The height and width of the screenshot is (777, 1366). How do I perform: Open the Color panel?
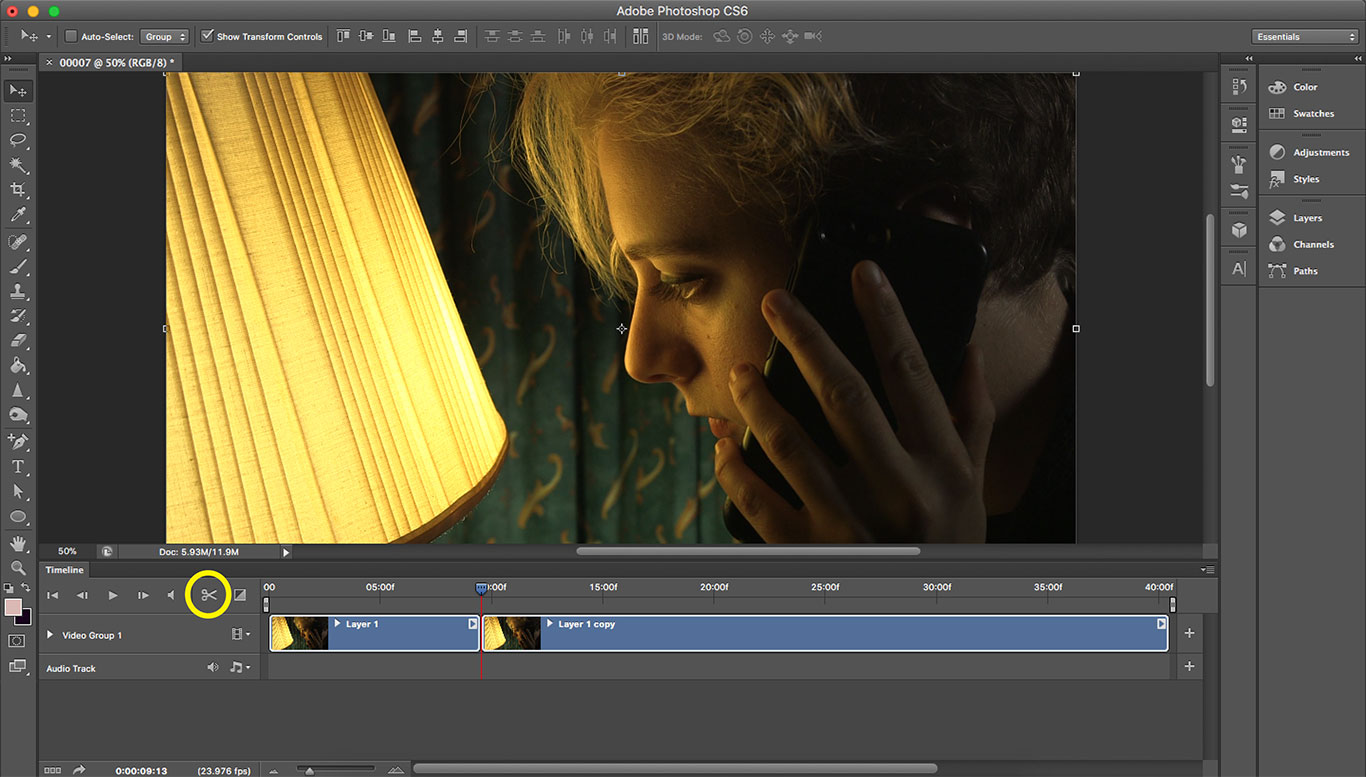[x=1305, y=87]
